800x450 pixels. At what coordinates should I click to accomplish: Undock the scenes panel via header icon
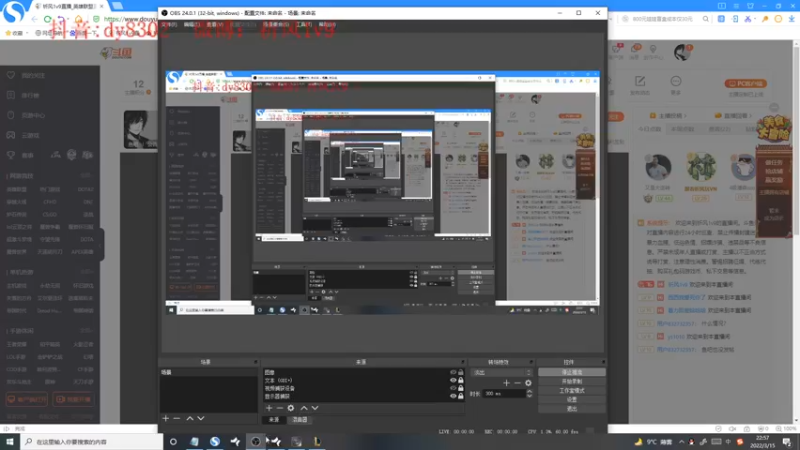coord(256,362)
